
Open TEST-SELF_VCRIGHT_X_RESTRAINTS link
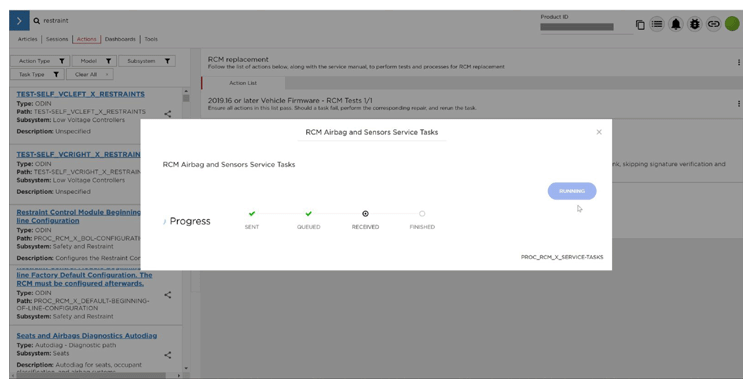79,154
